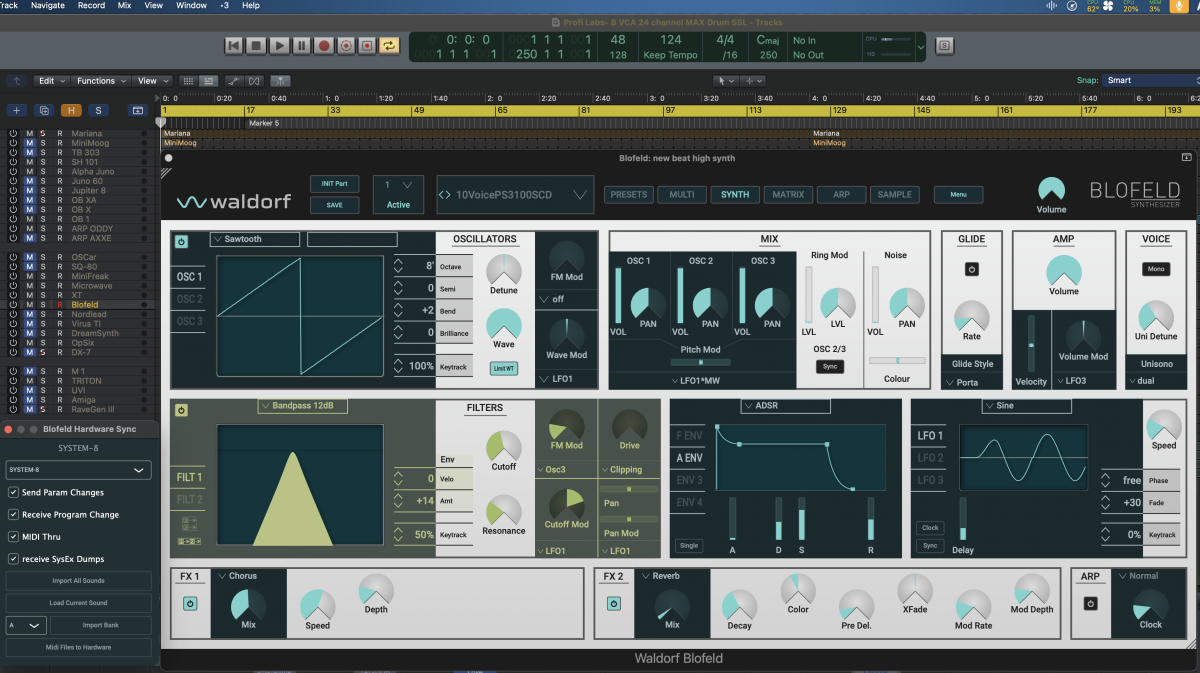Toggle the filter section power icon

pyautogui.click(x=181, y=409)
